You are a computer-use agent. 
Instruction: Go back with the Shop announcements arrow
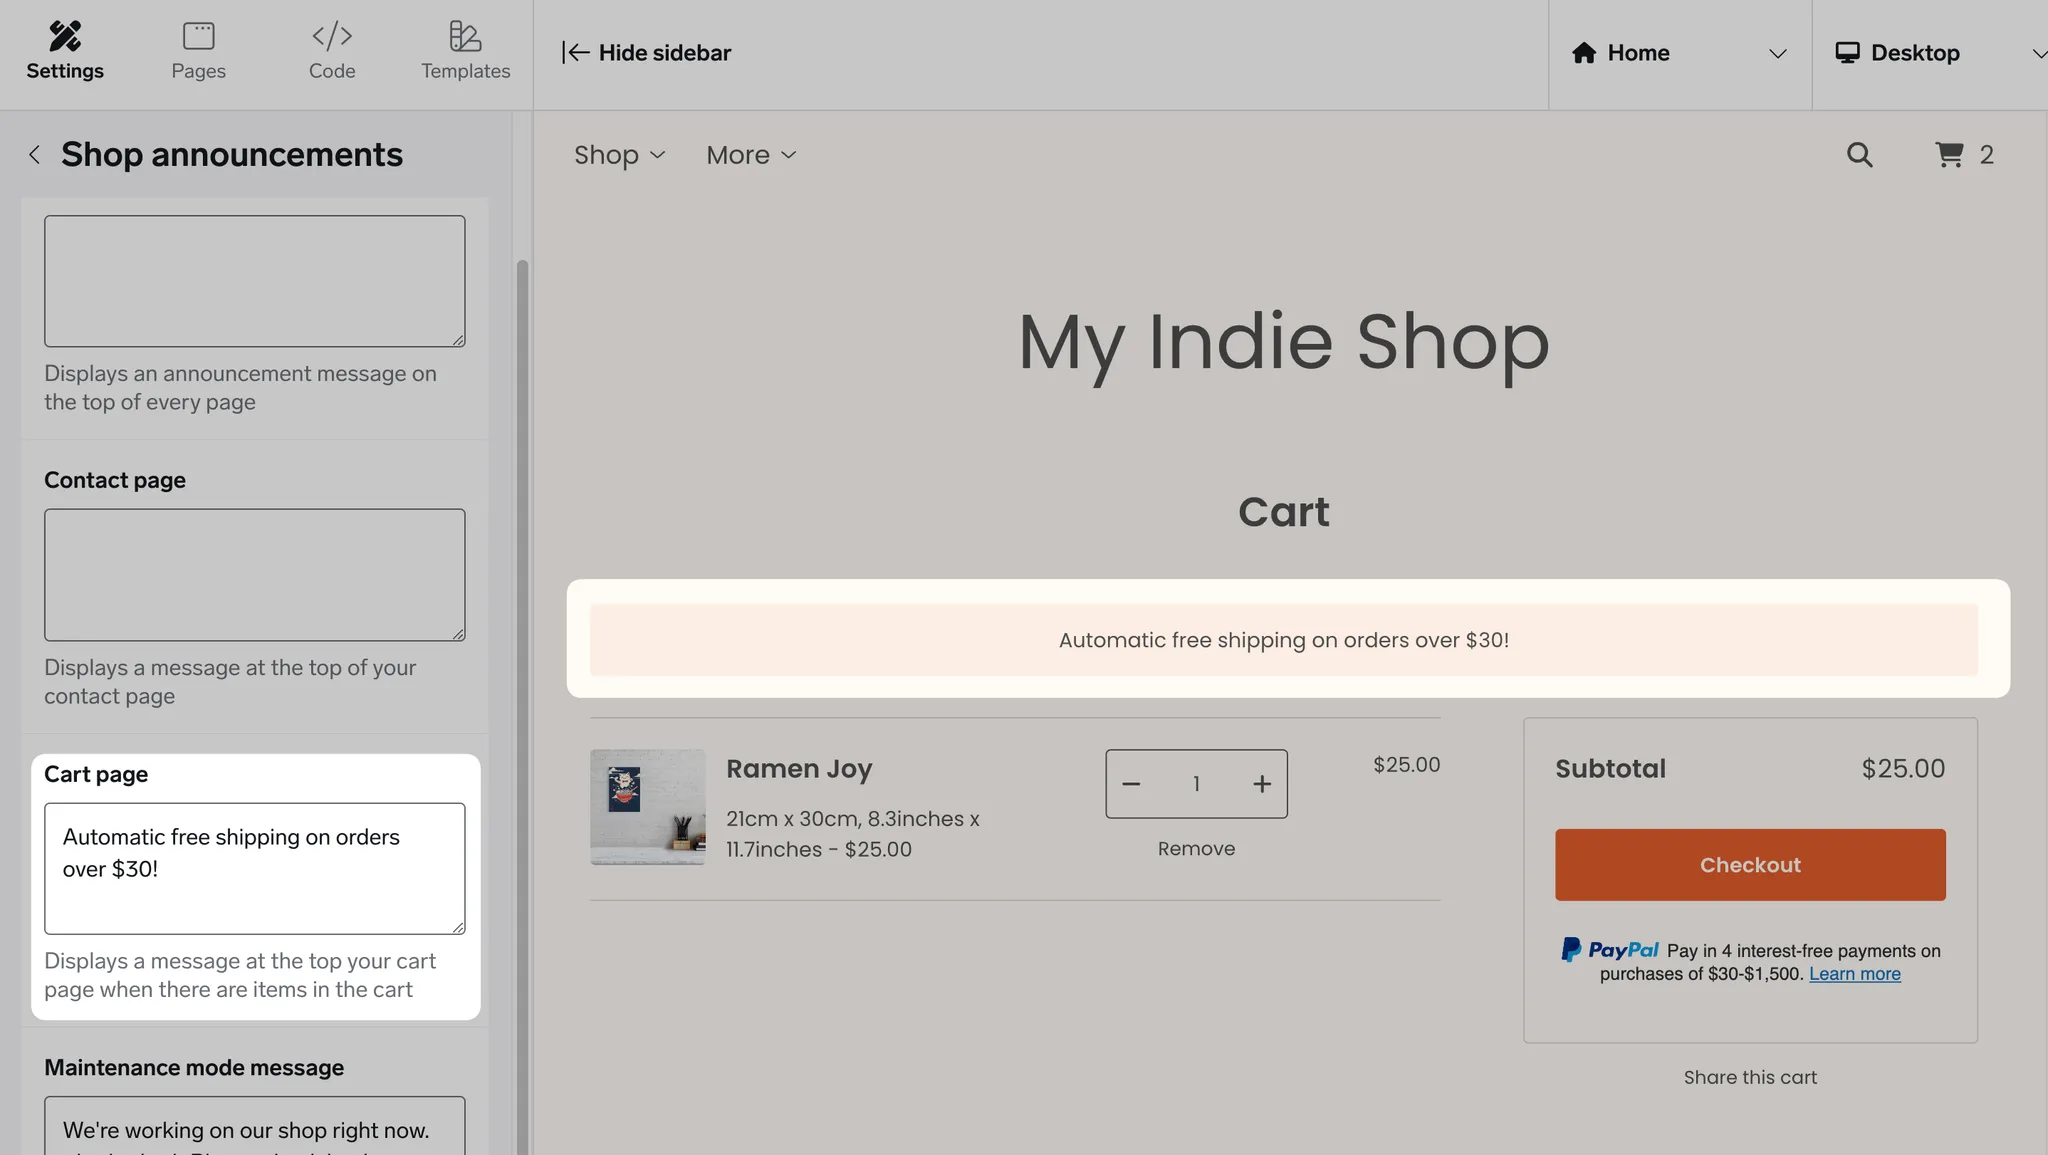coord(35,155)
